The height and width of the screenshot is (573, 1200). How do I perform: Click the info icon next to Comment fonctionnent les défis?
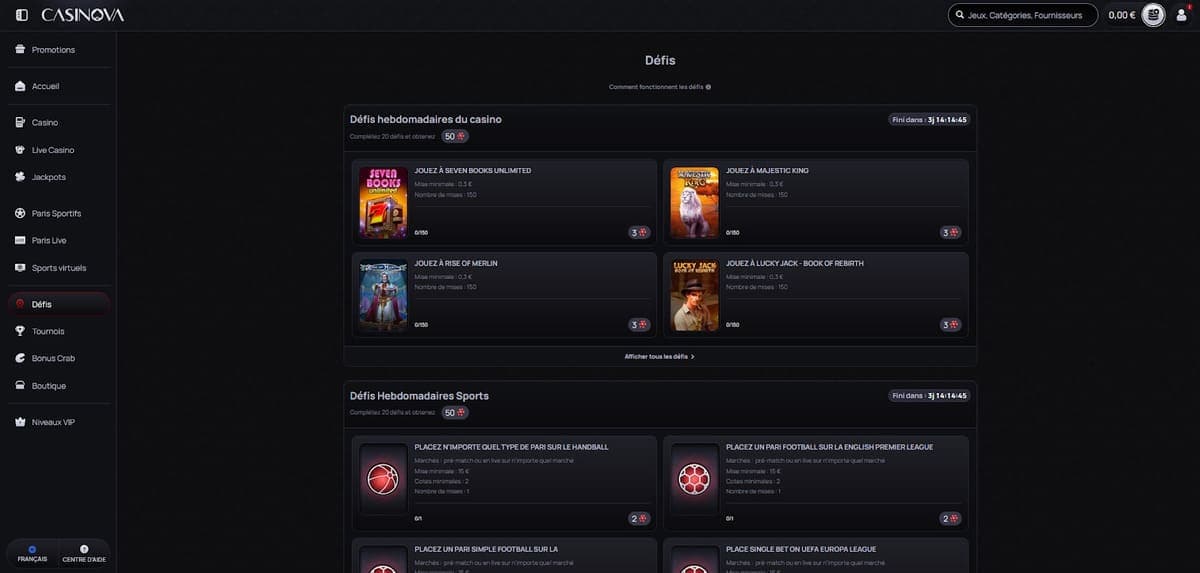pyautogui.click(x=708, y=87)
